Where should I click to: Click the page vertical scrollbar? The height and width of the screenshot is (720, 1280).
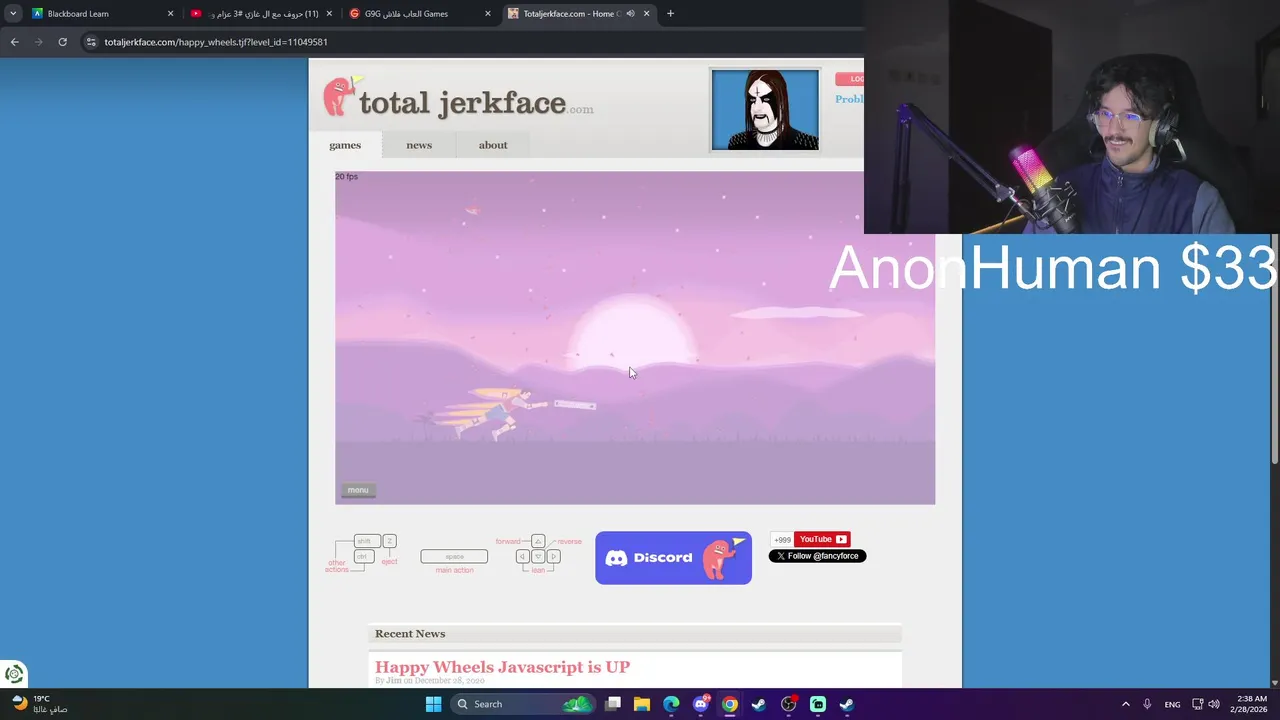pos(1274,350)
